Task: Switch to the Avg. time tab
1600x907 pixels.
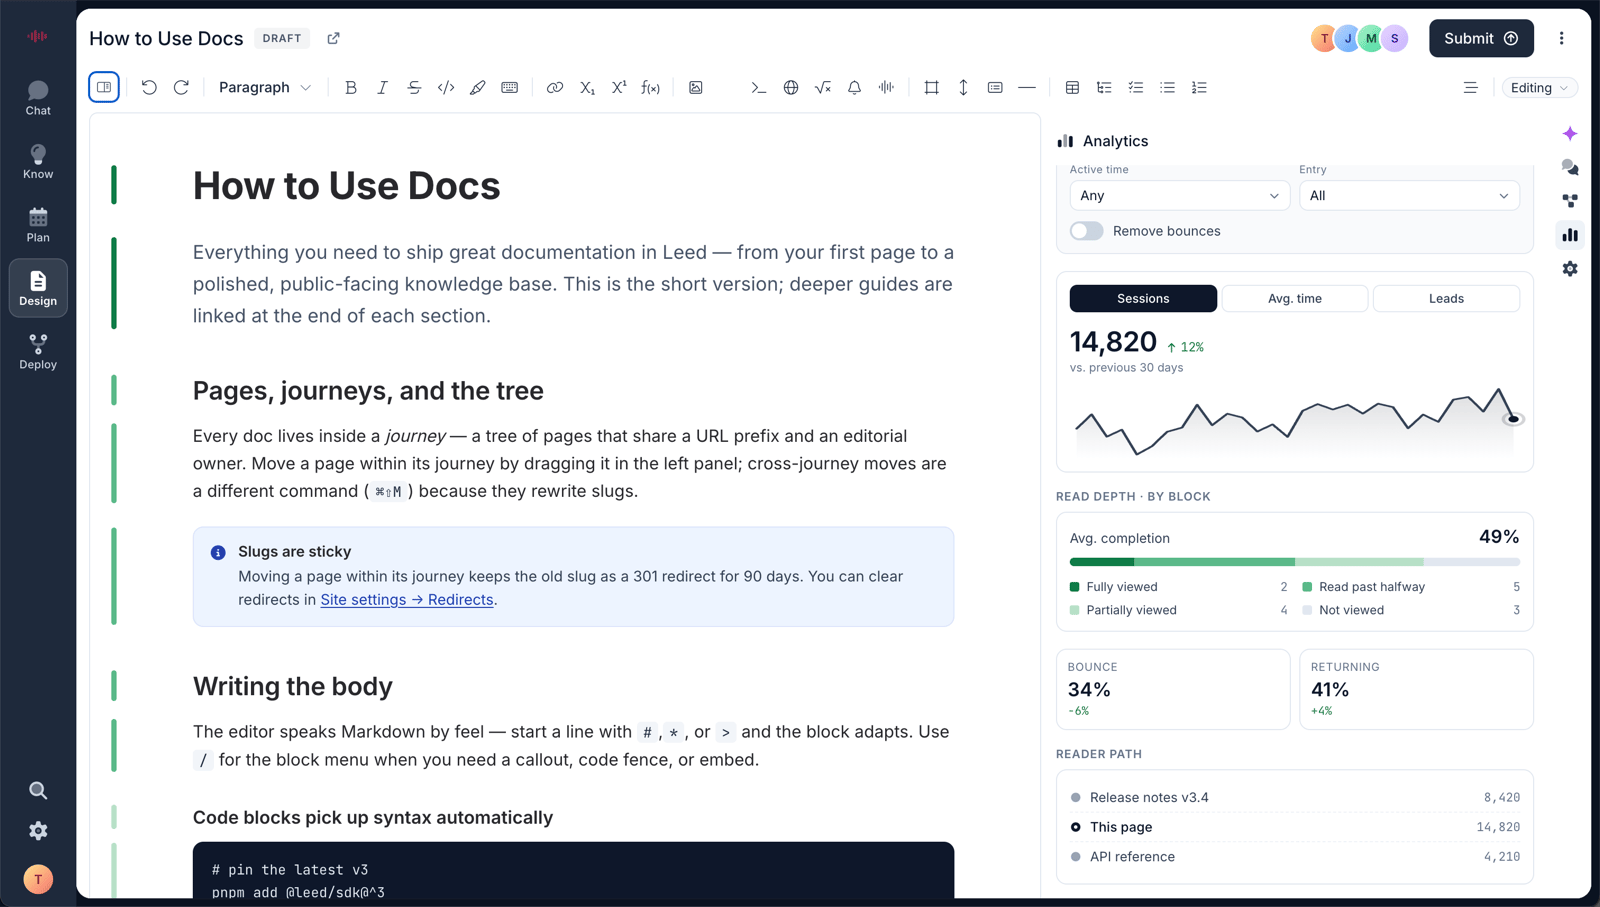Action: pos(1295,298)
